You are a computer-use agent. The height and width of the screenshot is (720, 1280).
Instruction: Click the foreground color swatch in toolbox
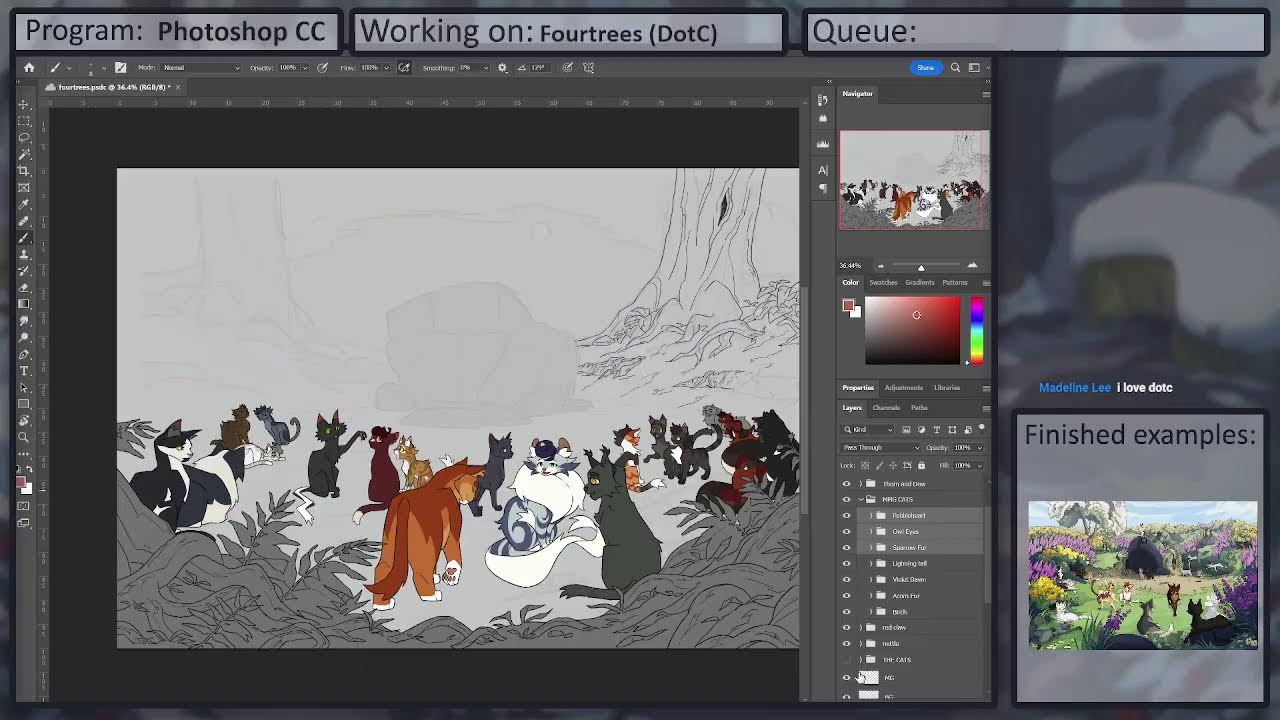[x=21, y=482]
